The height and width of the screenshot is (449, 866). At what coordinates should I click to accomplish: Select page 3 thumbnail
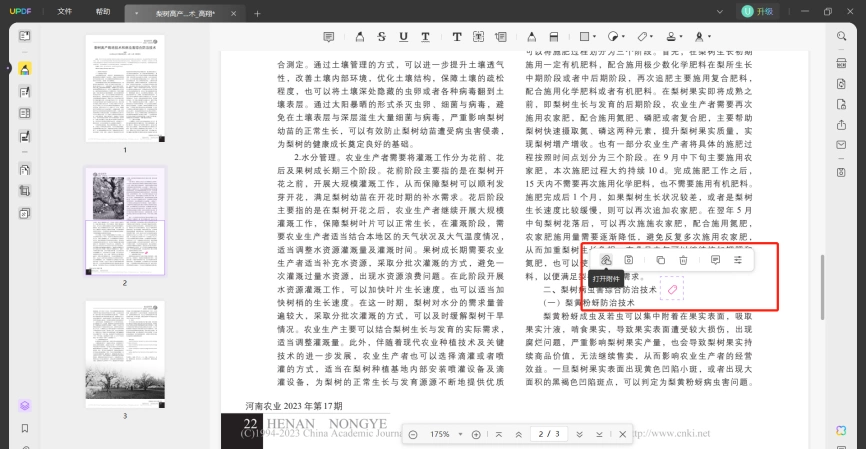pos(125,355)
